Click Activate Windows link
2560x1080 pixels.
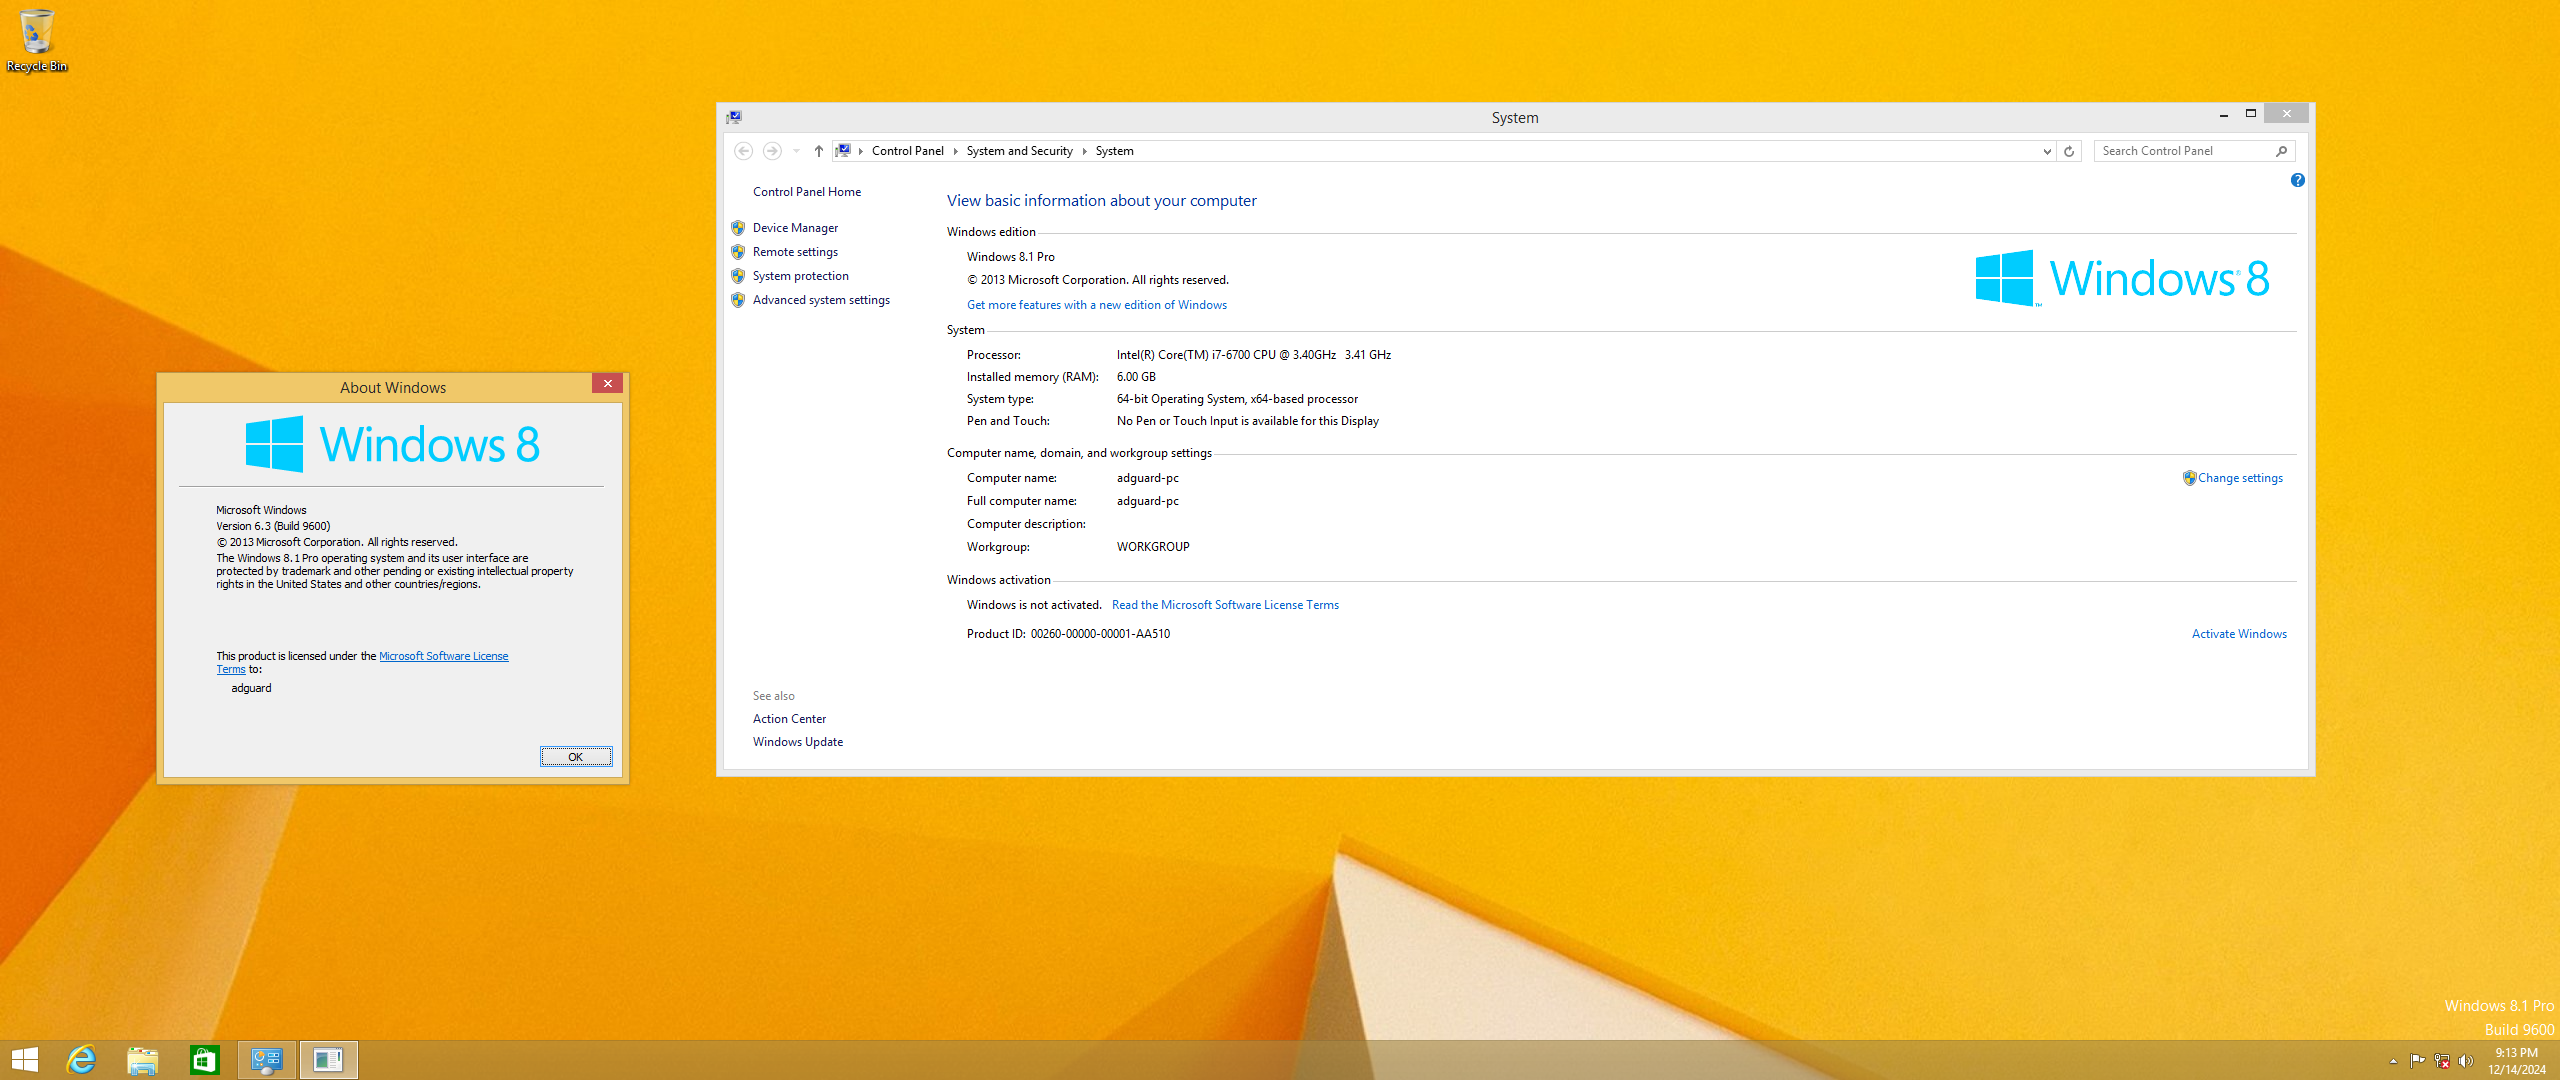coord(2239,634)
